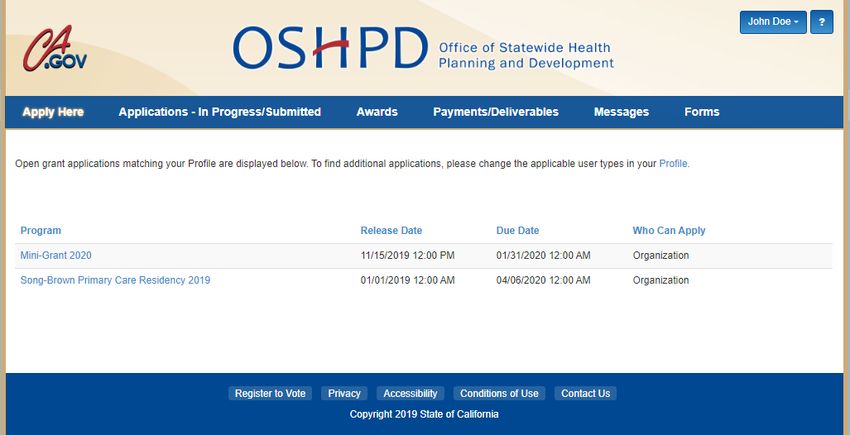The image size is (850, 435).
Task: Click Organization in the Mini-Grant 2020 row
Action: click(661, 255)
